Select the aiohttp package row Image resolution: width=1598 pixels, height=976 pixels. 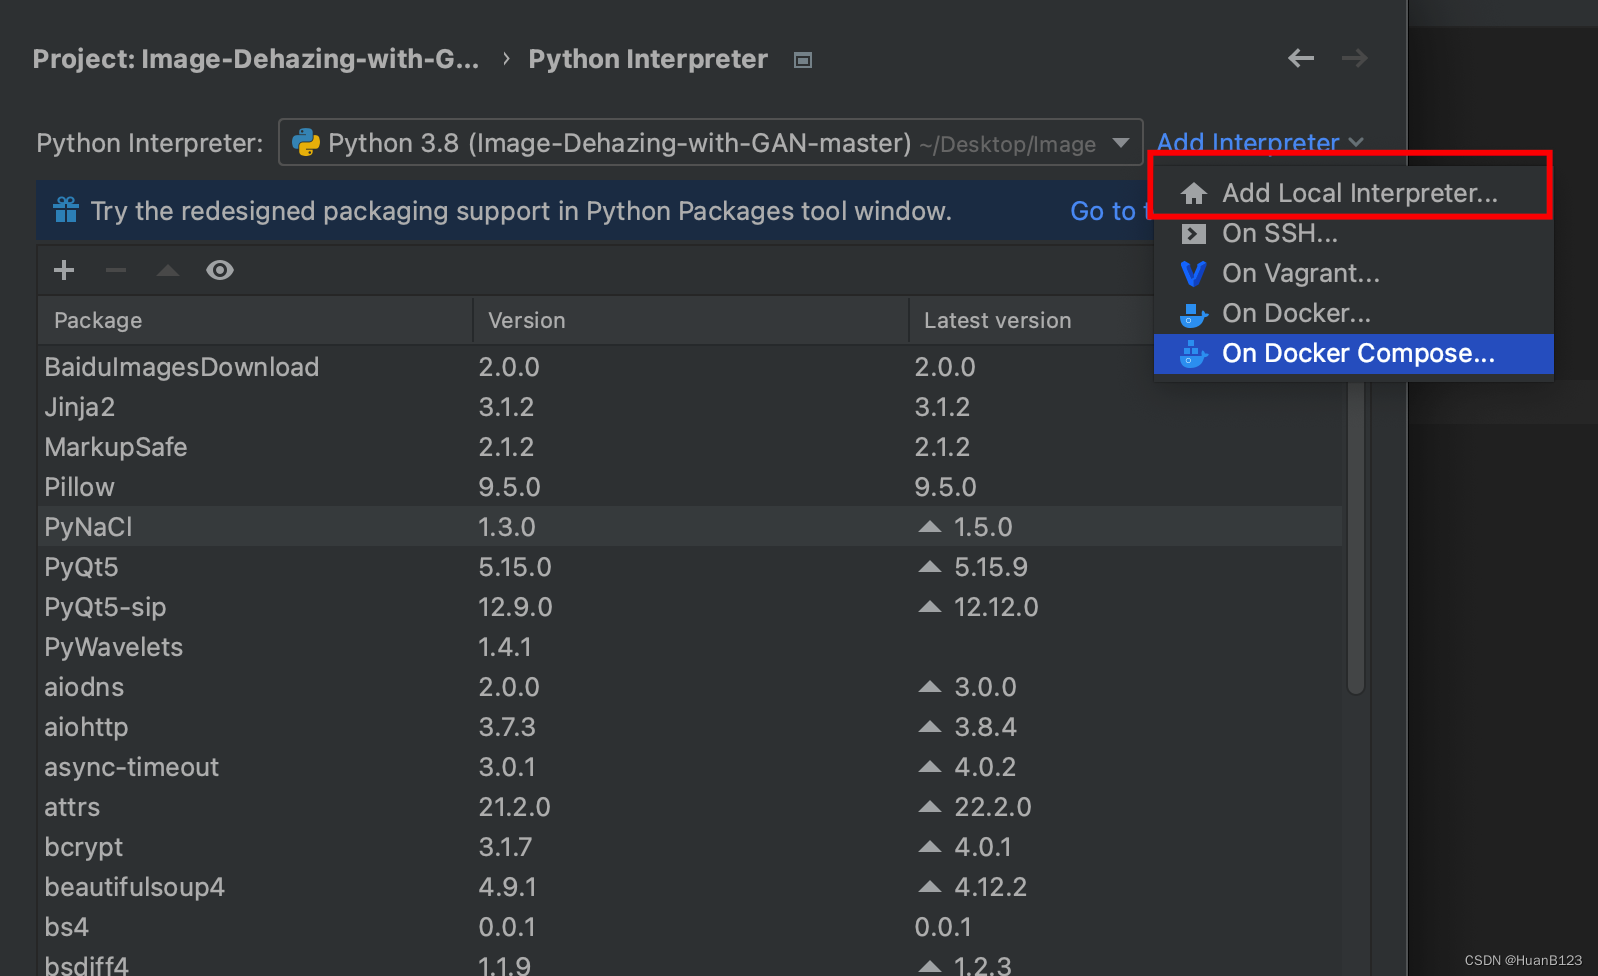(x=690, y=727)
